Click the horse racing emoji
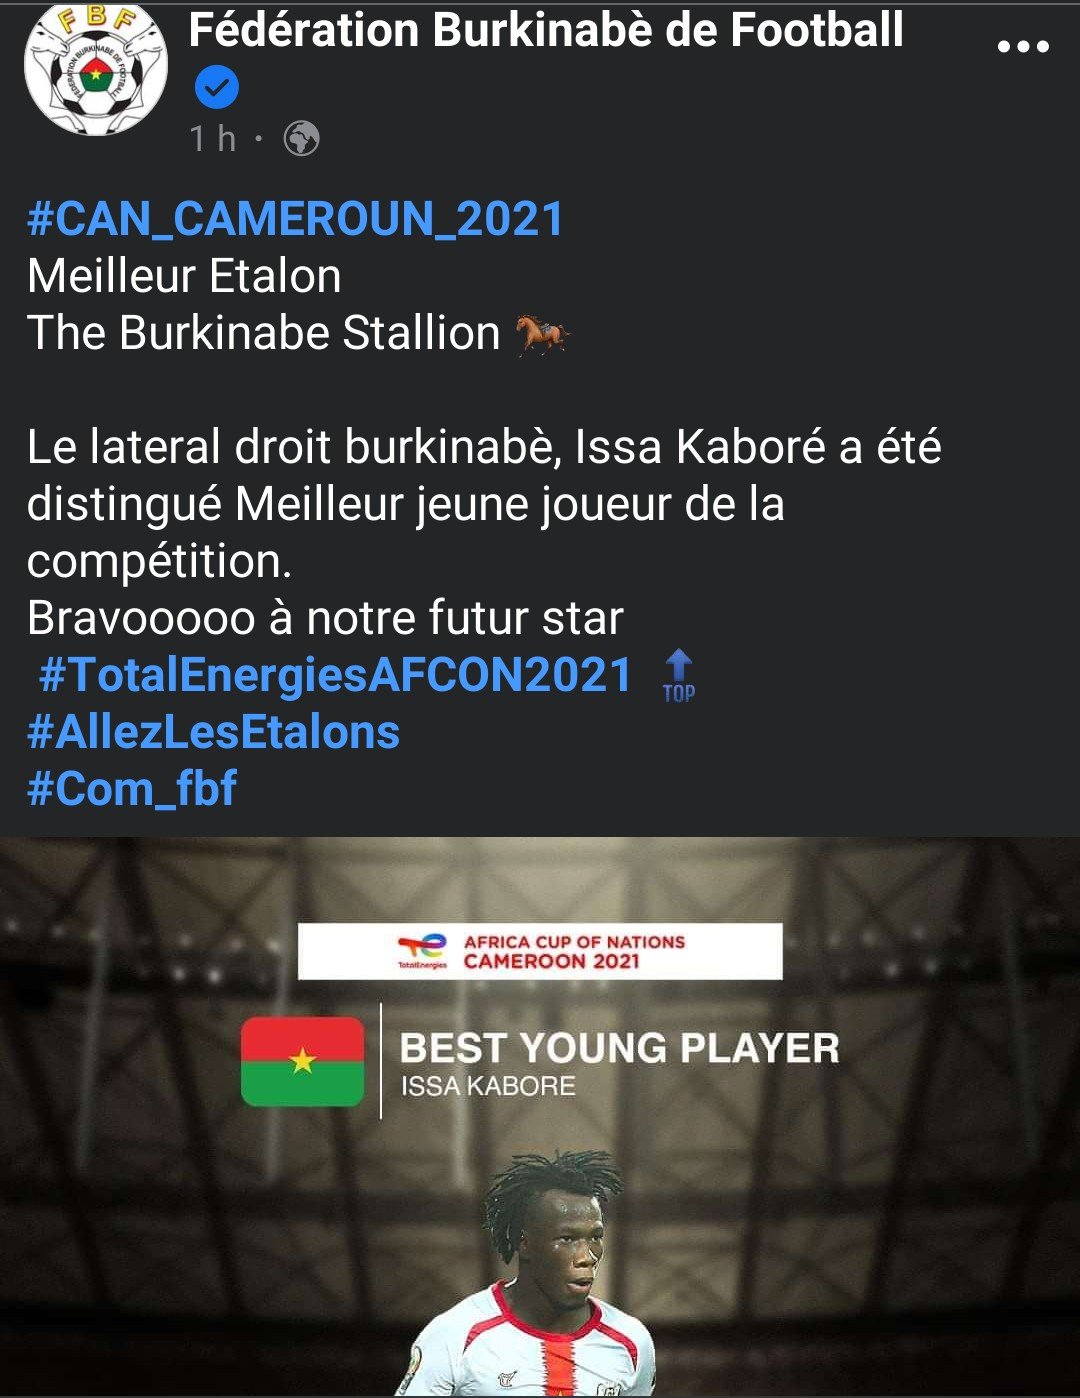1080x1398 pixels. coord(542,334)
